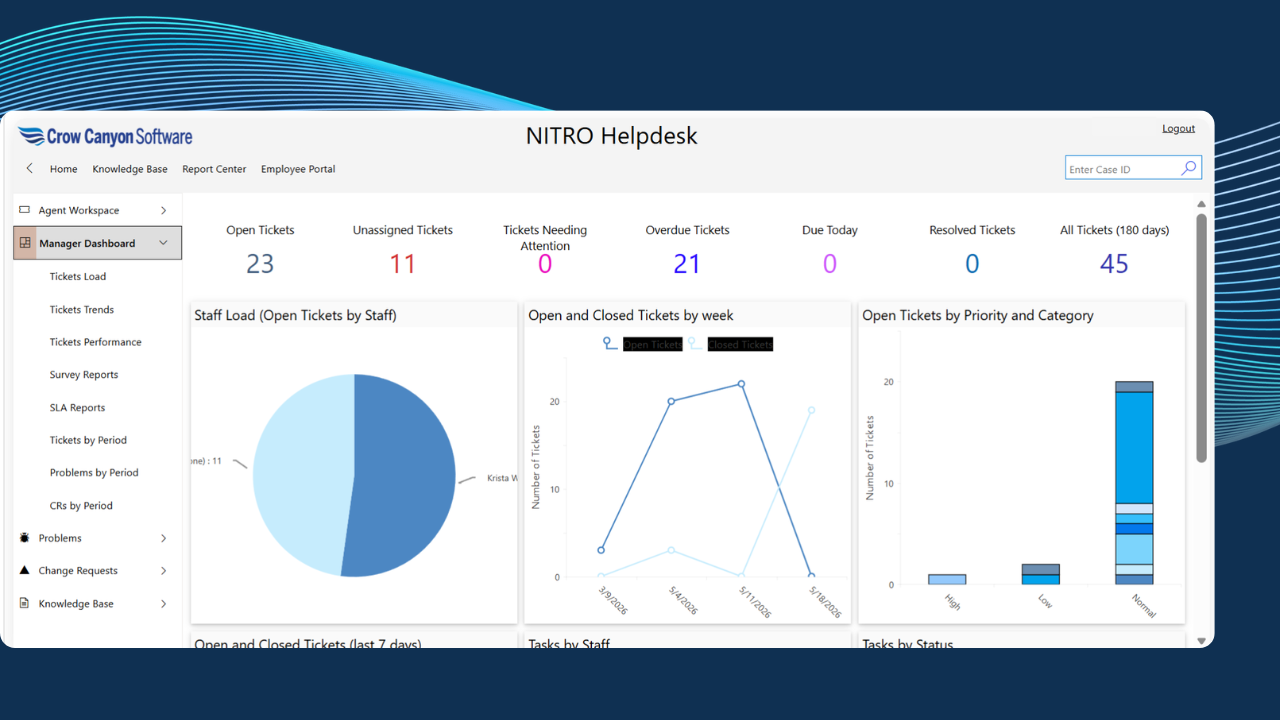Expand the Change Requests chevron

164,571
